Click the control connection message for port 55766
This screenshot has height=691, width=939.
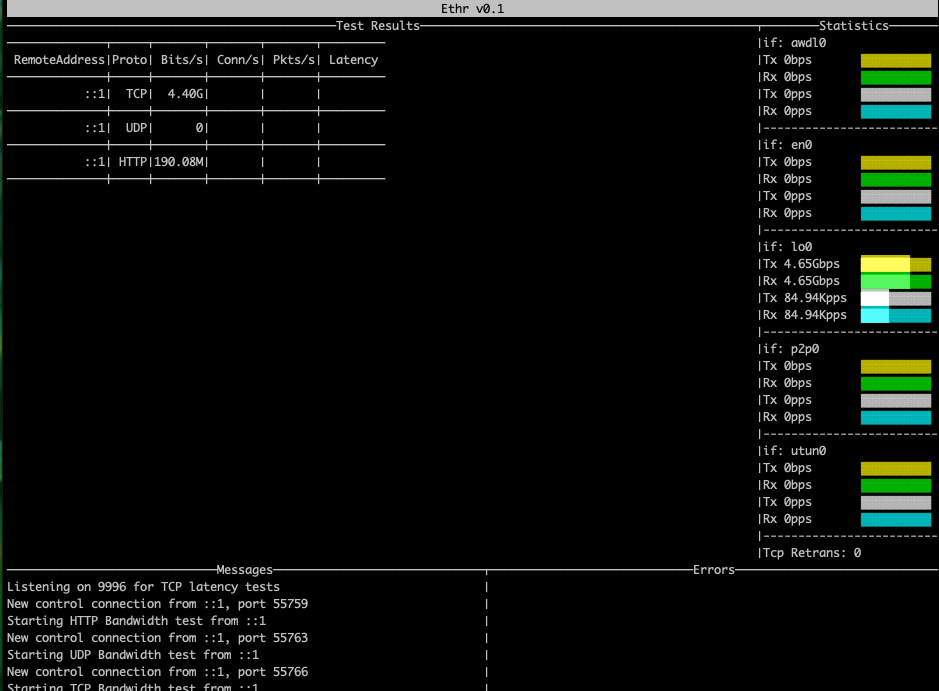pyautogui.click(x=157, y=672)
